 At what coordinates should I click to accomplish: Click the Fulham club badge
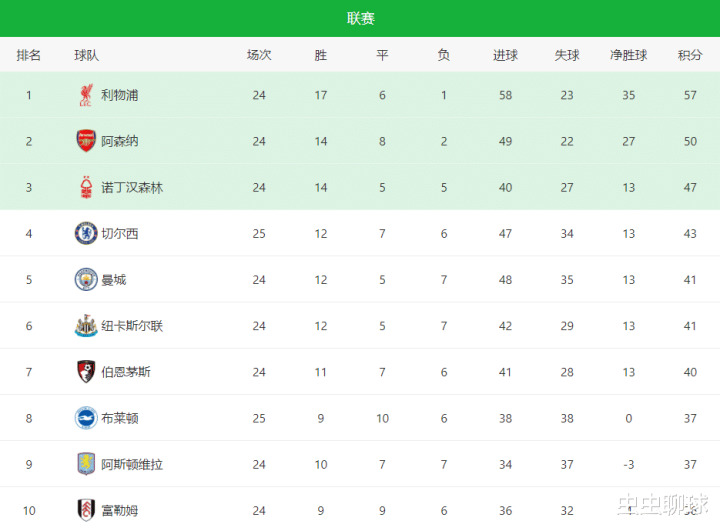(x=86, y=510)
